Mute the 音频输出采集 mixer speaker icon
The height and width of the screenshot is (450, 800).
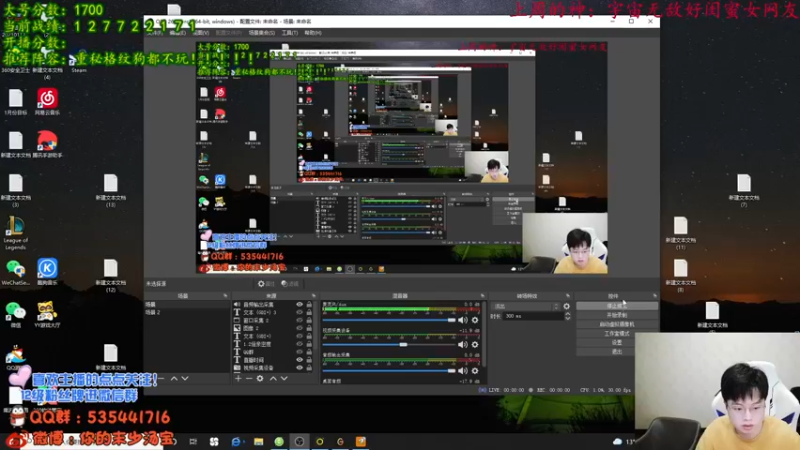pos(463,371)
